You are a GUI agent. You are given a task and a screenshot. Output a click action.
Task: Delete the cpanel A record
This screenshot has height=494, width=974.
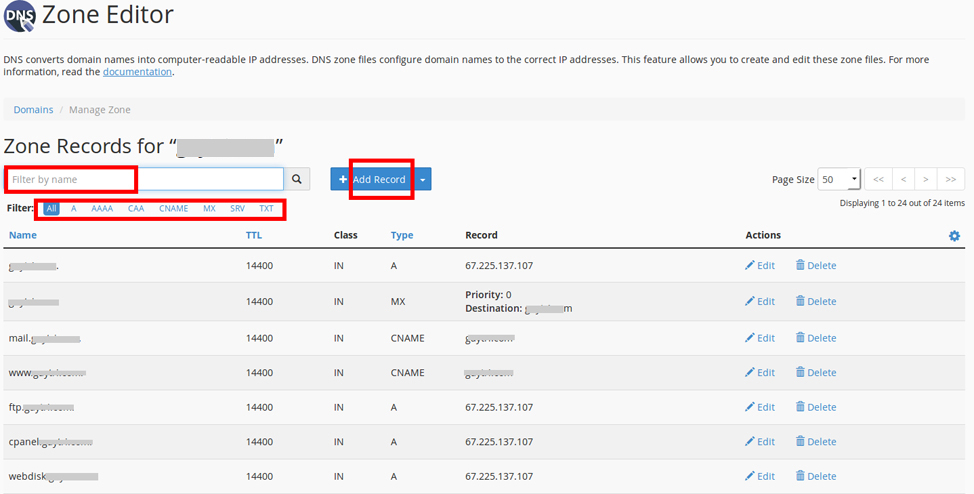(x=816, y=441)
